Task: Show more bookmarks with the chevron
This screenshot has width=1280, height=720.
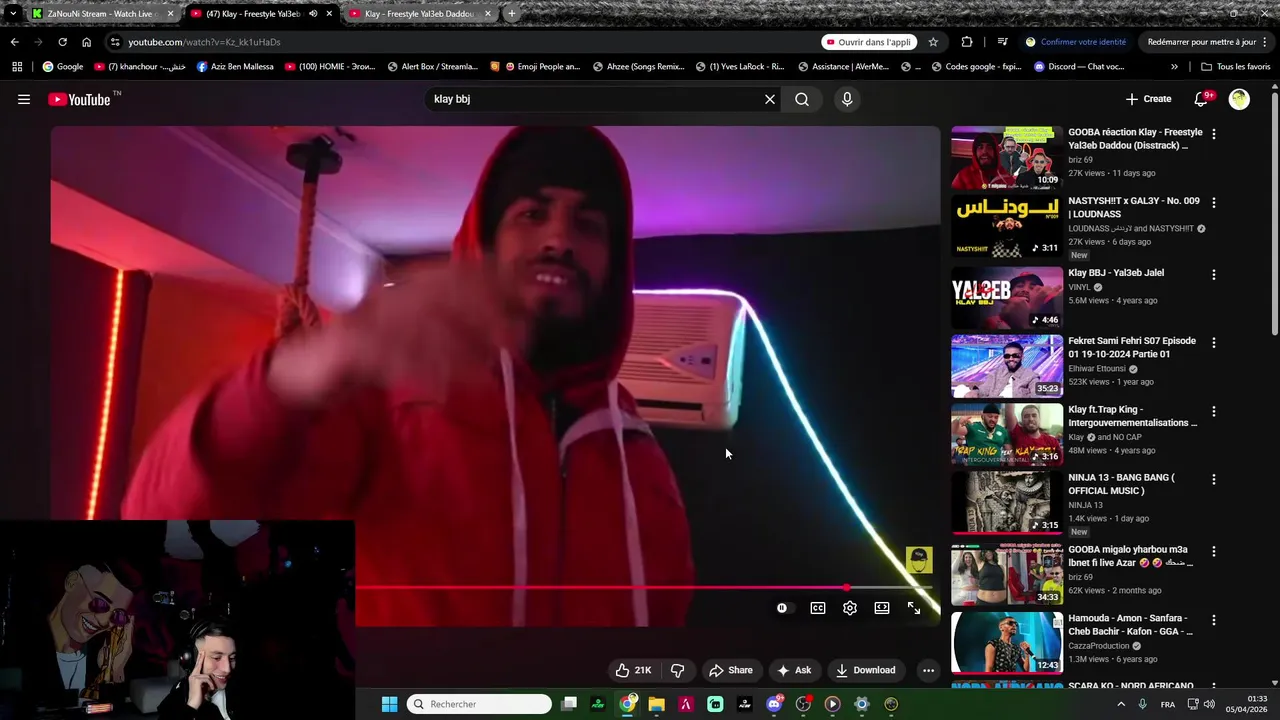Action: [x=1174, y=67]
